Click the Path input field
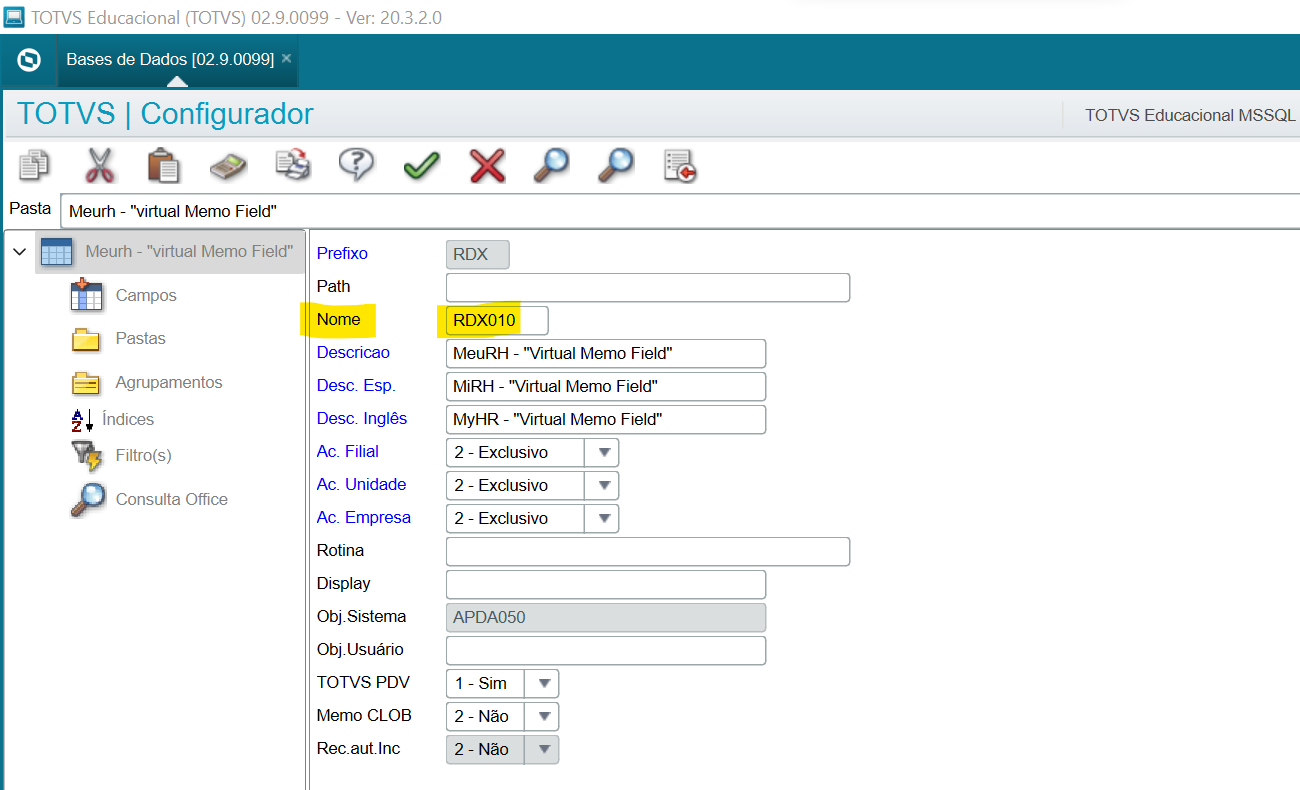 click(x=647, y=287)
